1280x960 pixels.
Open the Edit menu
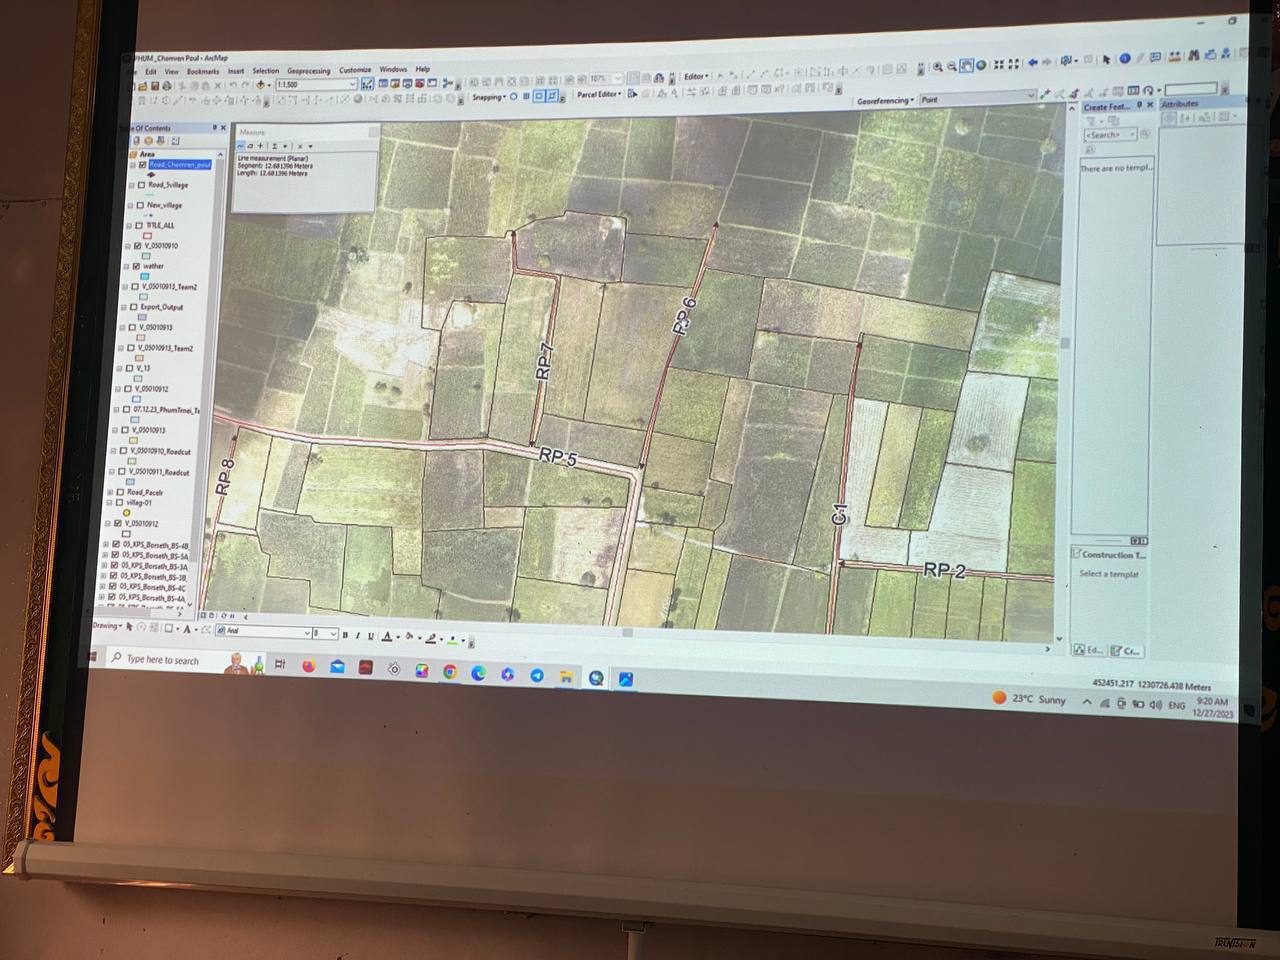(151, 71)
